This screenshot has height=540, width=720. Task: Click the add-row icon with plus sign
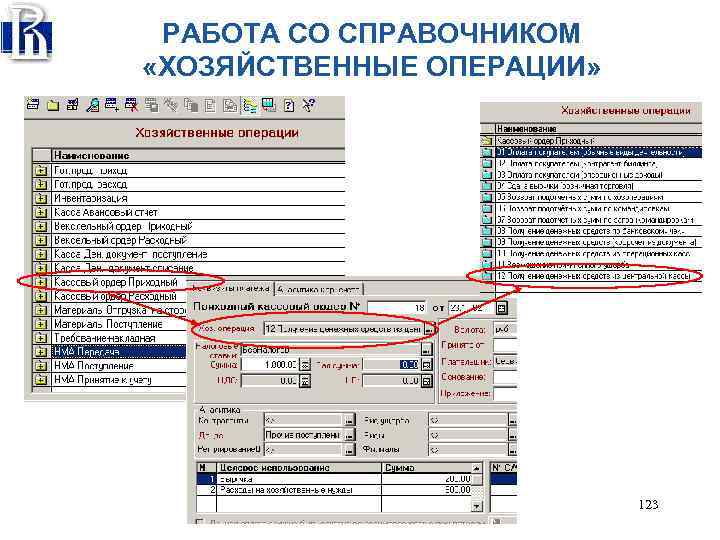tap(112, 105)
